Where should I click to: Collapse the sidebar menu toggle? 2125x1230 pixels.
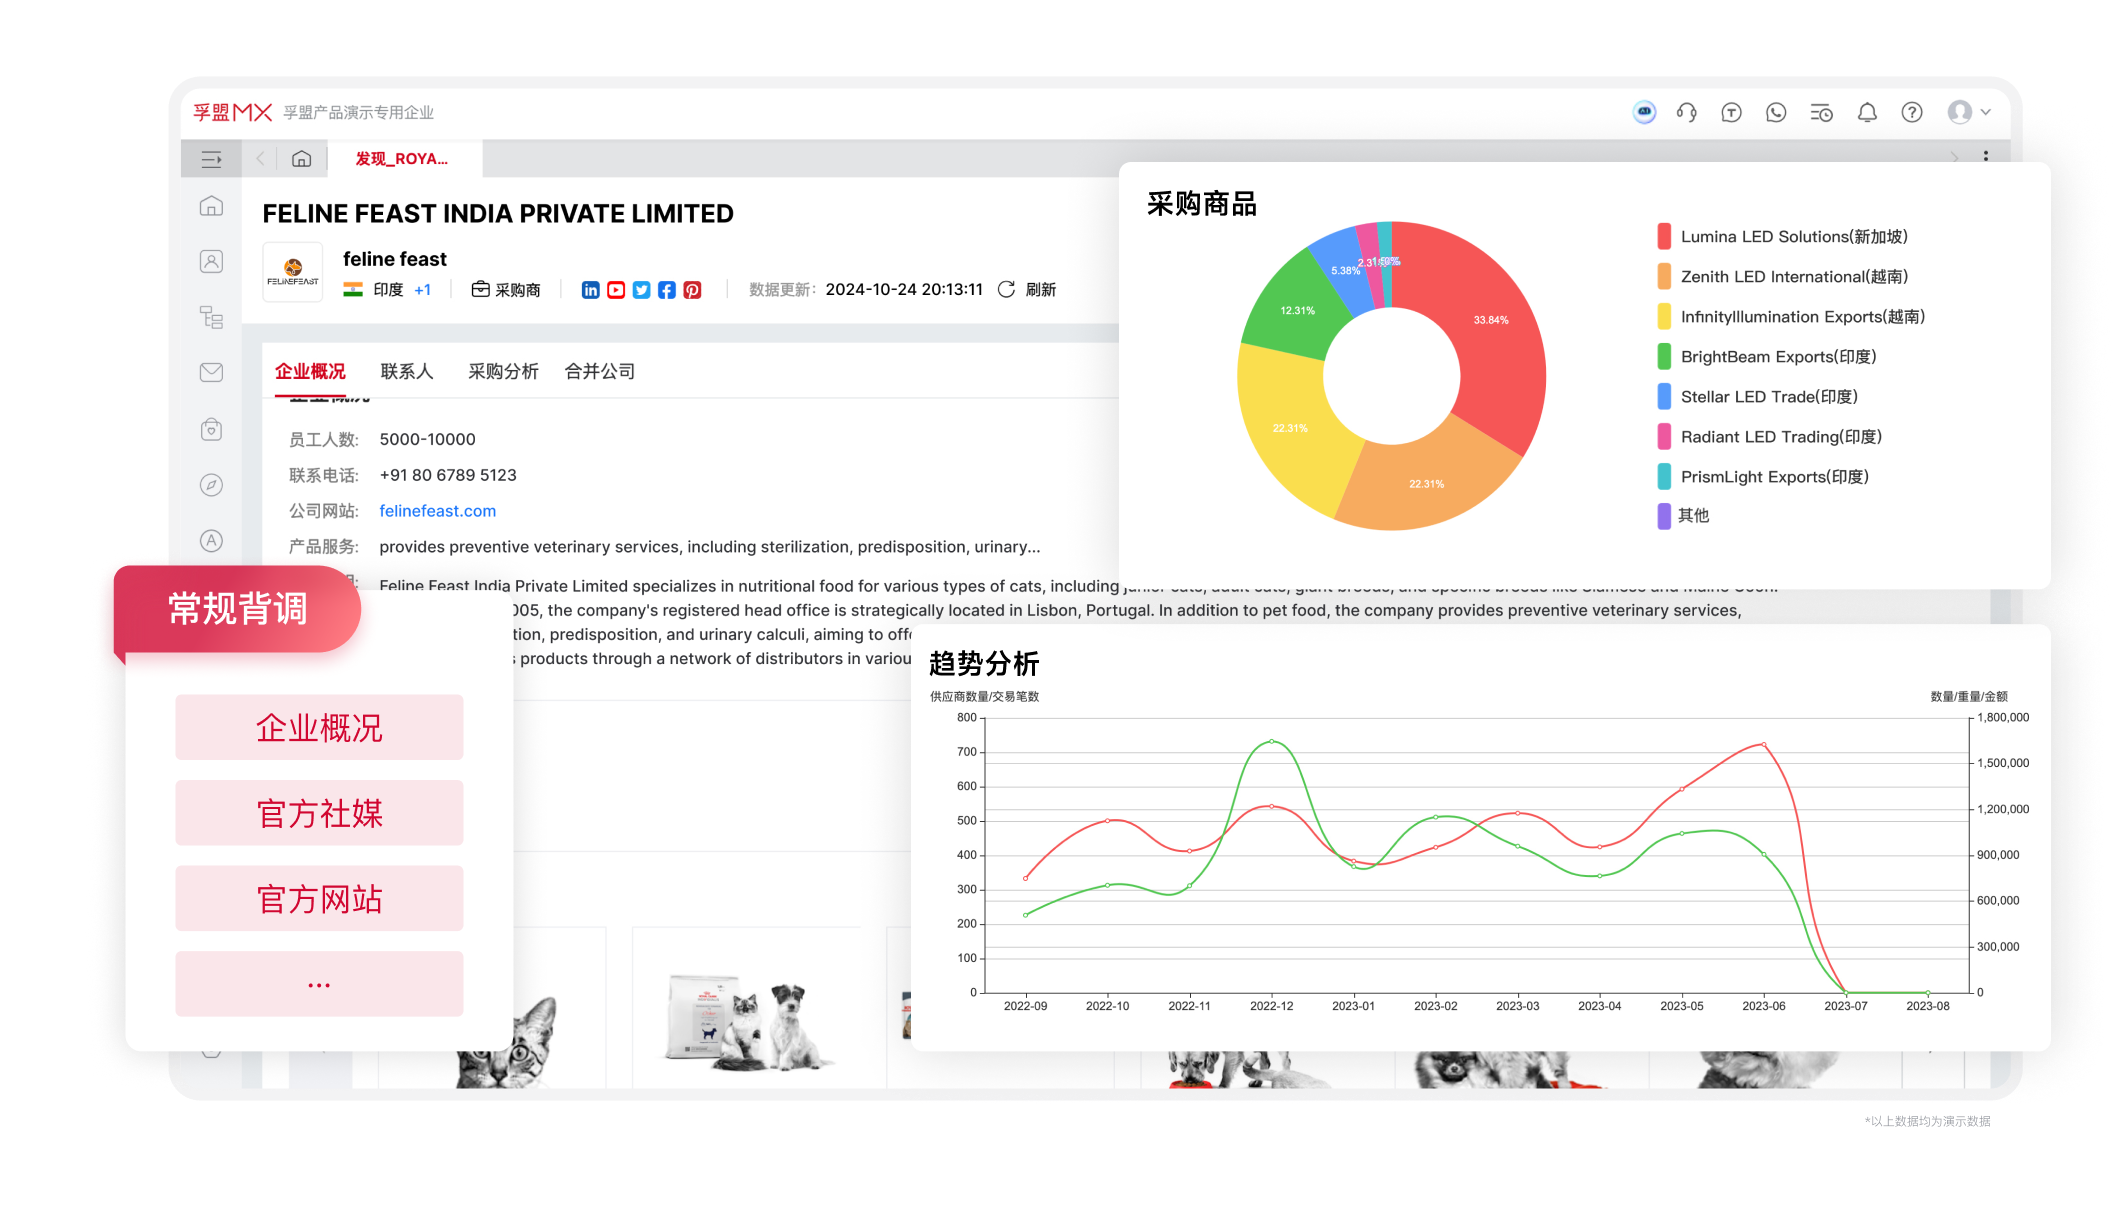(x=211, y=159)
